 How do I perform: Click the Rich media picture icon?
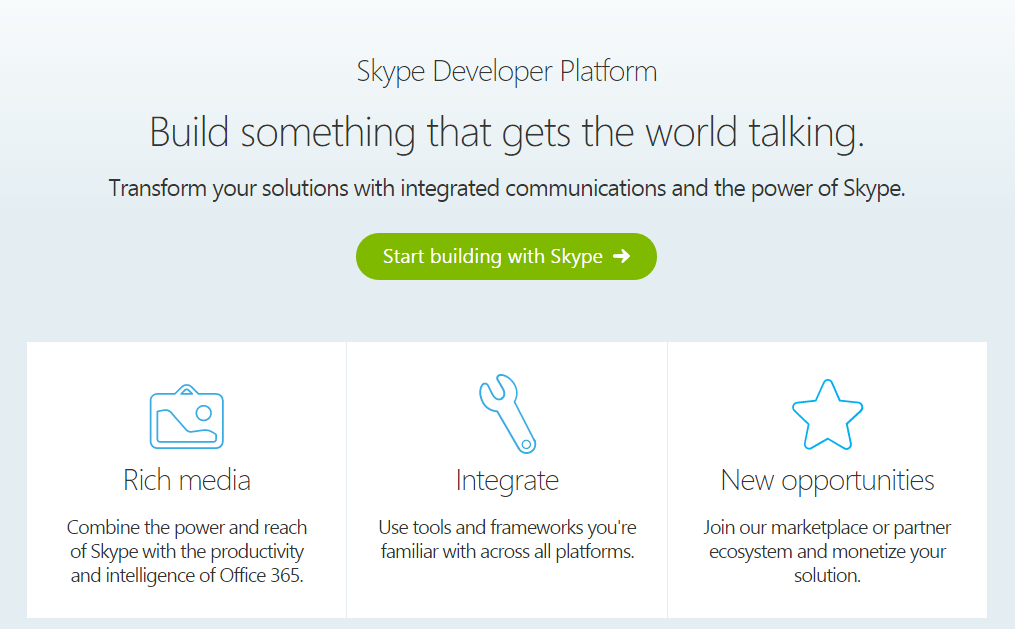coord(187,417)
